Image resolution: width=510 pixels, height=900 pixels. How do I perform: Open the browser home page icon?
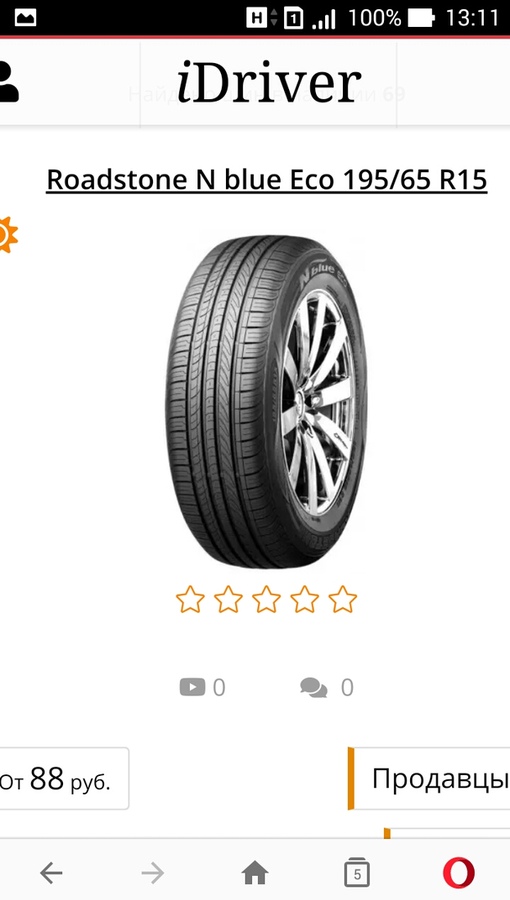(x=255, y=874)
